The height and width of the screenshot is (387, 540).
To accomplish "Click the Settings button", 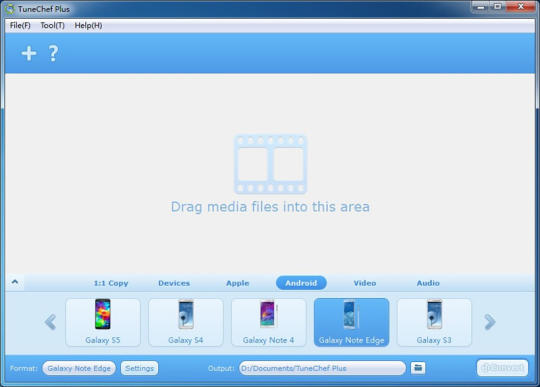I will (139, 368).
